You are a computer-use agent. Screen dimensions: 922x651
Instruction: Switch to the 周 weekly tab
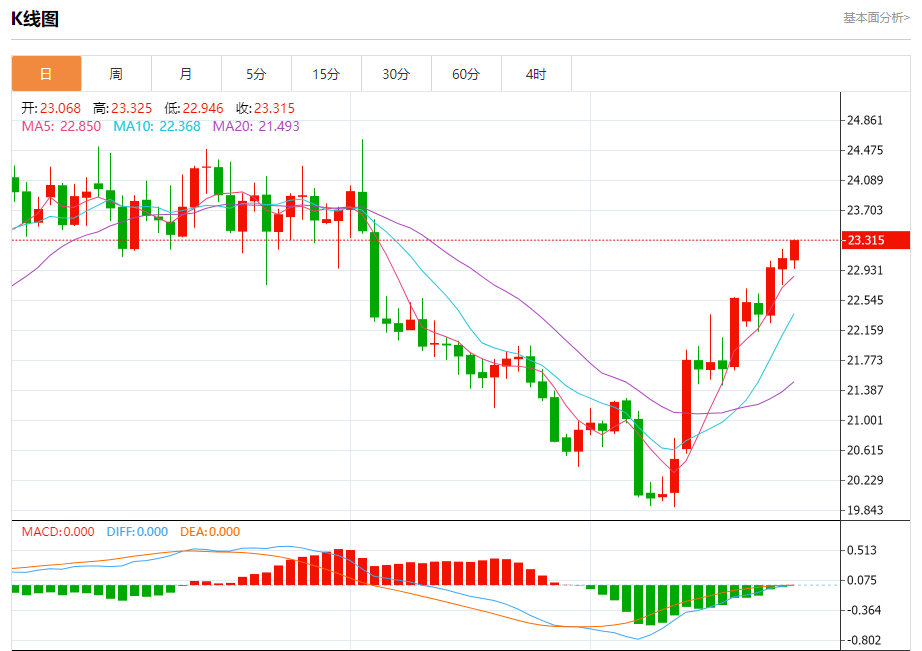pos(116,74)
